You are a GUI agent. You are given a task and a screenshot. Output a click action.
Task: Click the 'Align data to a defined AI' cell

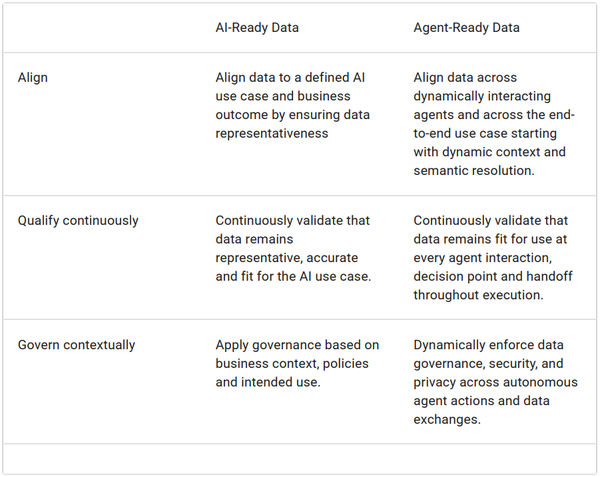[293, 105]
